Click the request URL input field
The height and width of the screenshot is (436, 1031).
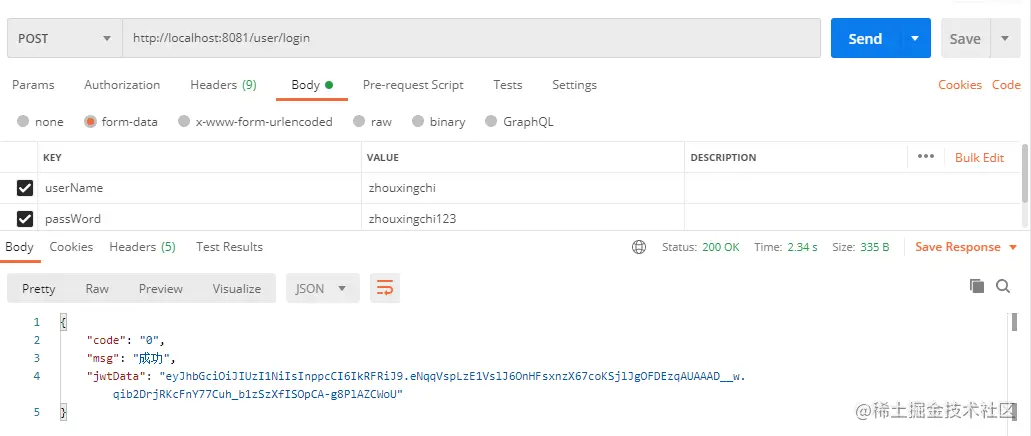pos(471,38)
